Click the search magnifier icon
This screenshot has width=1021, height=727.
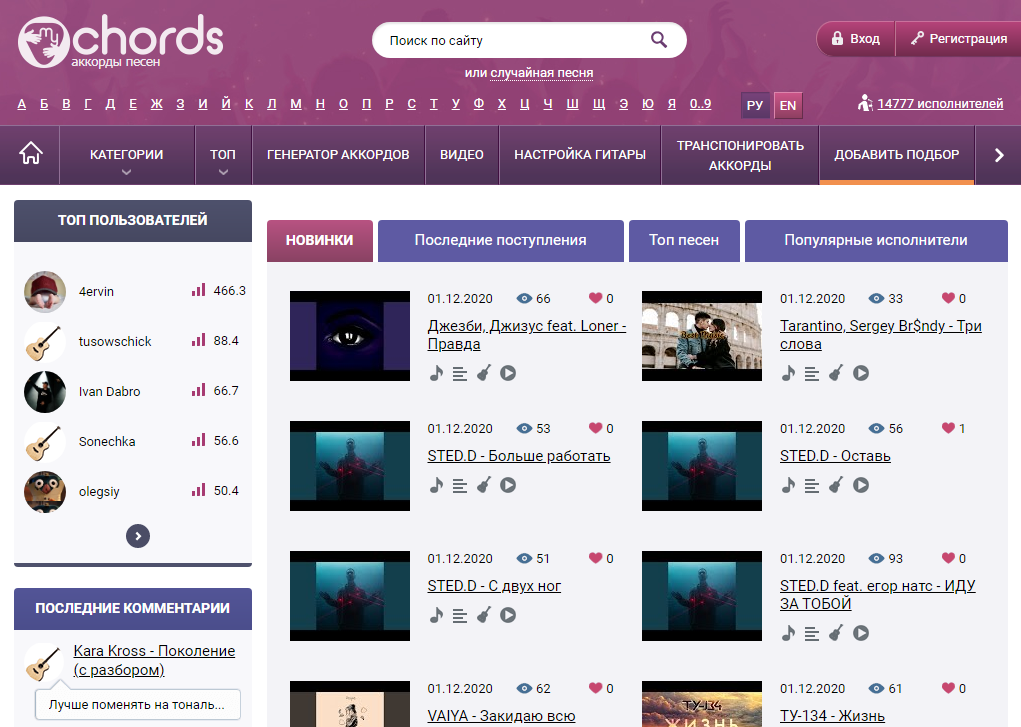tap(658, 40)
